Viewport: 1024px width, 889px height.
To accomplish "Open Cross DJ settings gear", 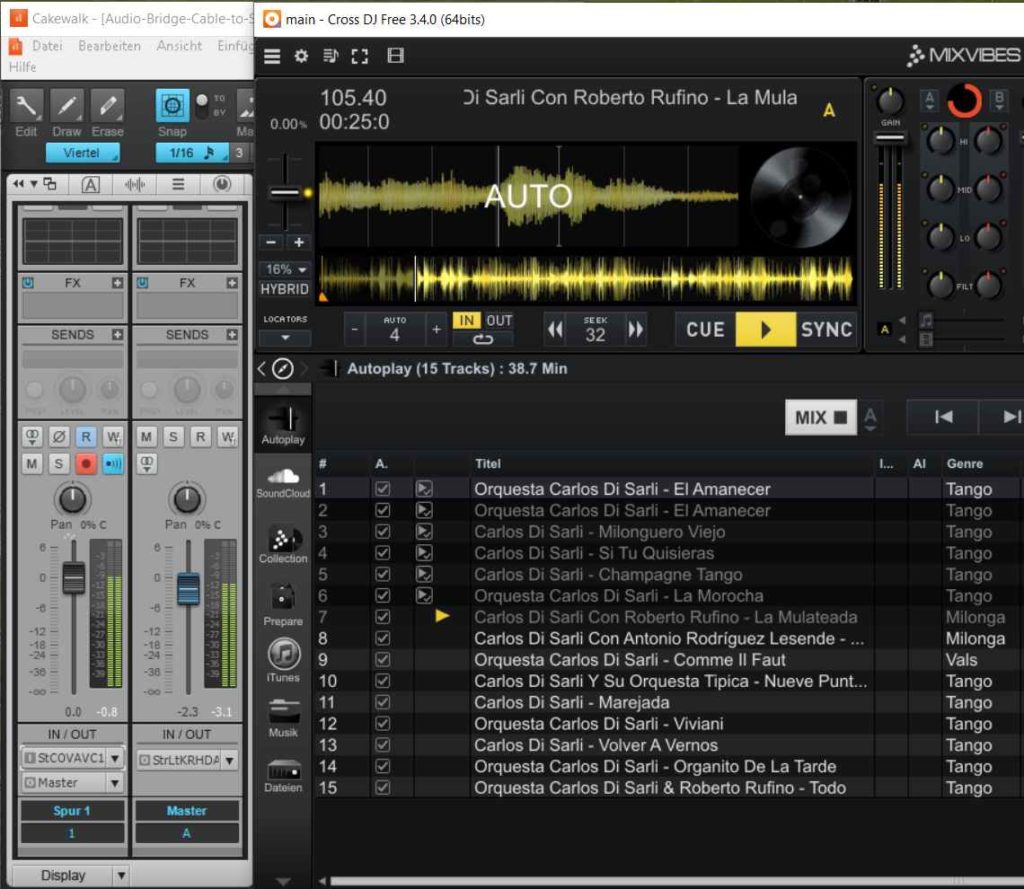I will coord(300,56).
